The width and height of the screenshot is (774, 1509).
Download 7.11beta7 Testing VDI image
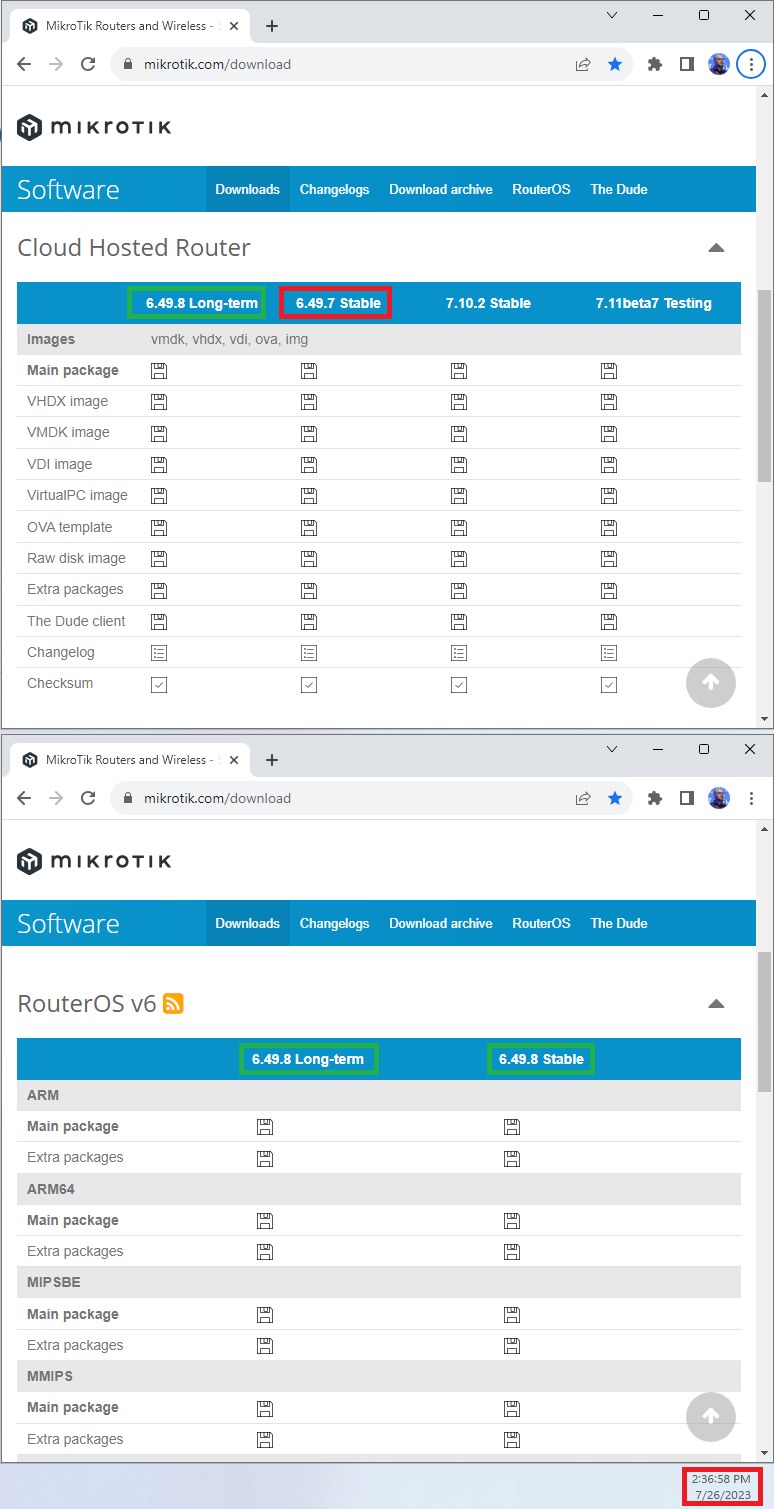pos(608,465)
